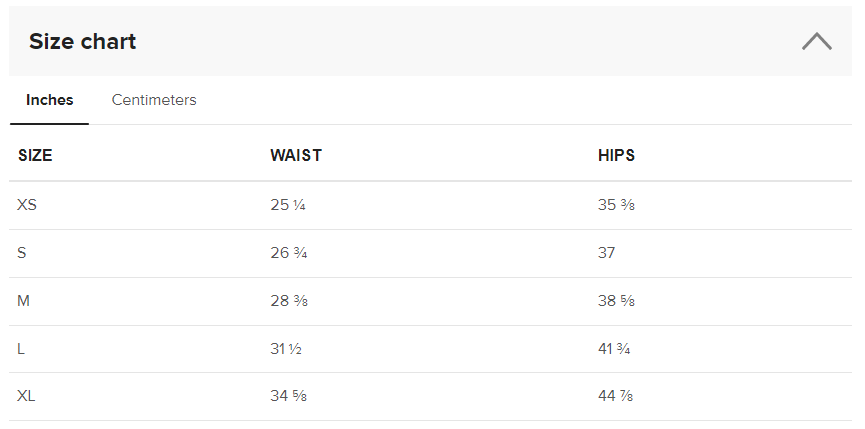Click M waist value 28 ⅜
Viewport: 865px width, 429px height.
(288, 301)
